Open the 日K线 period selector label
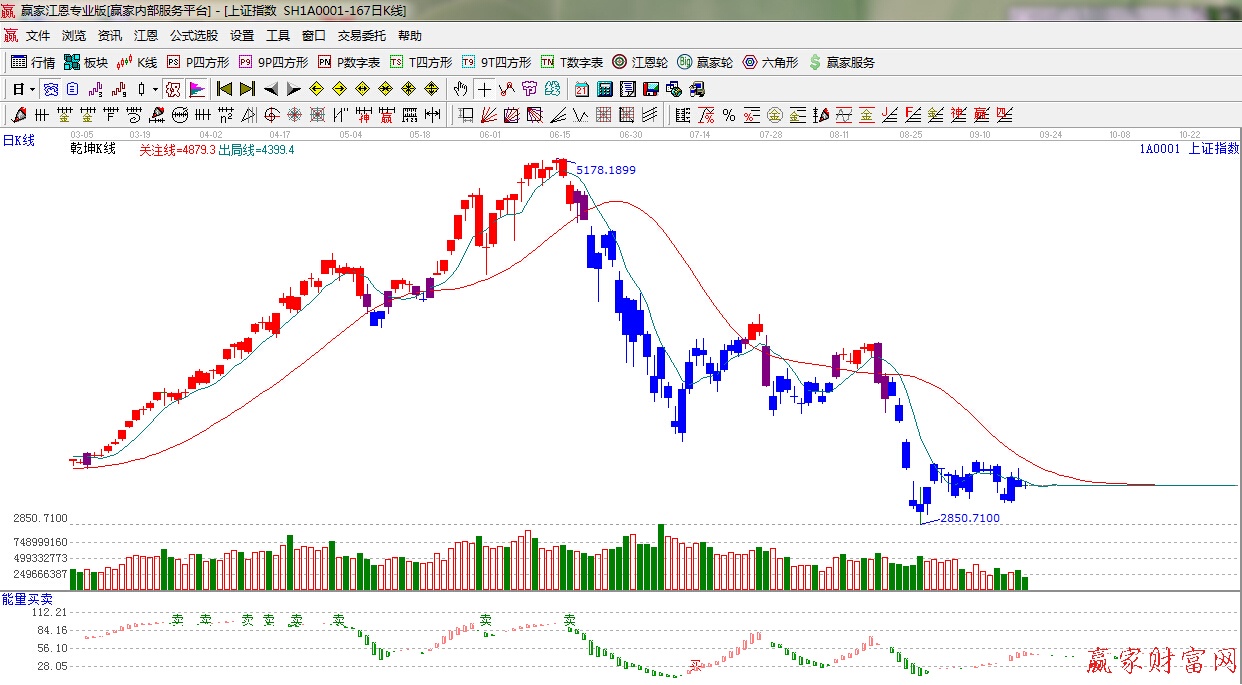Screen dimensions: 1242x685 18,141
